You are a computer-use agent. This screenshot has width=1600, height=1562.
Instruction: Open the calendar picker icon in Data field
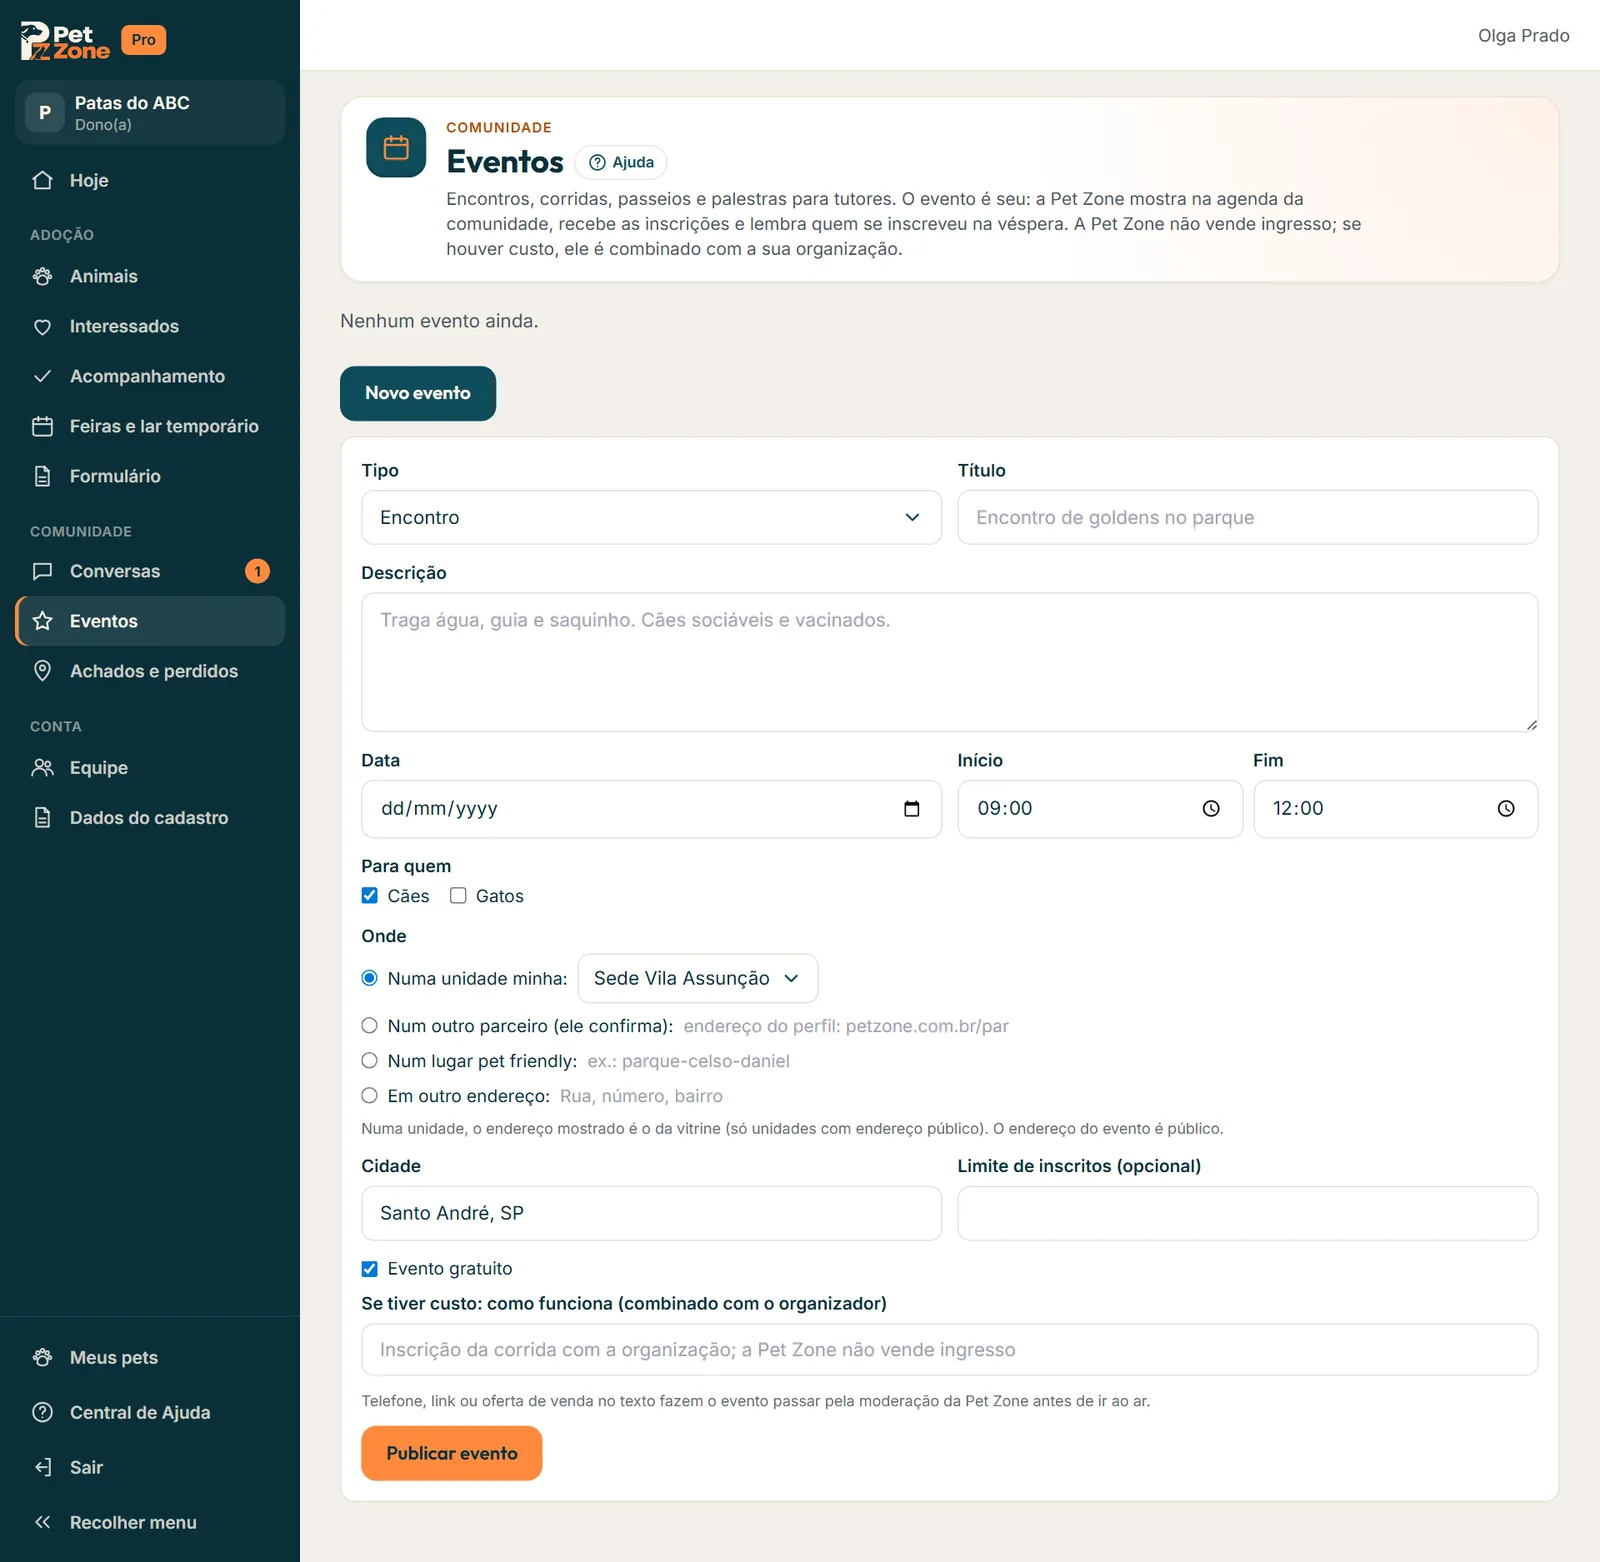[911, 809]
